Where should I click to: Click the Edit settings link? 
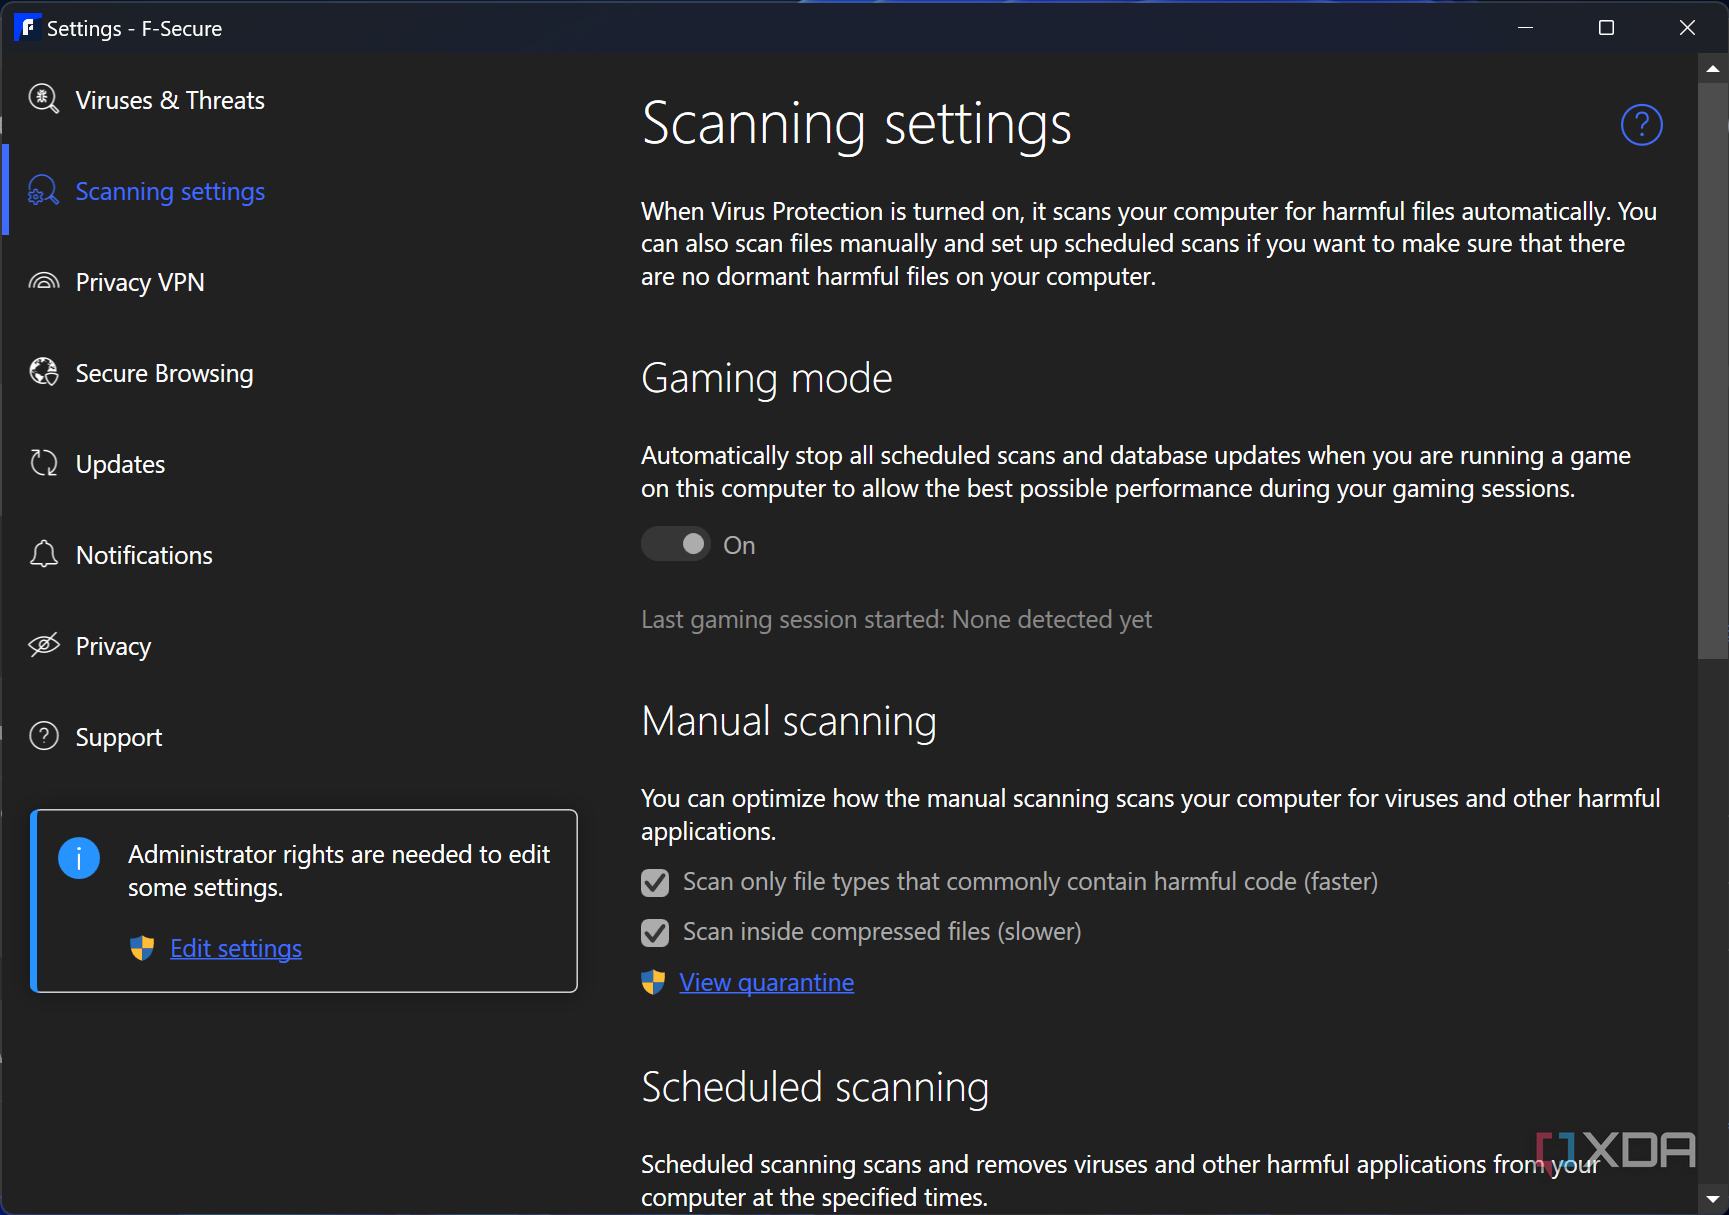[x=236, y=948]
